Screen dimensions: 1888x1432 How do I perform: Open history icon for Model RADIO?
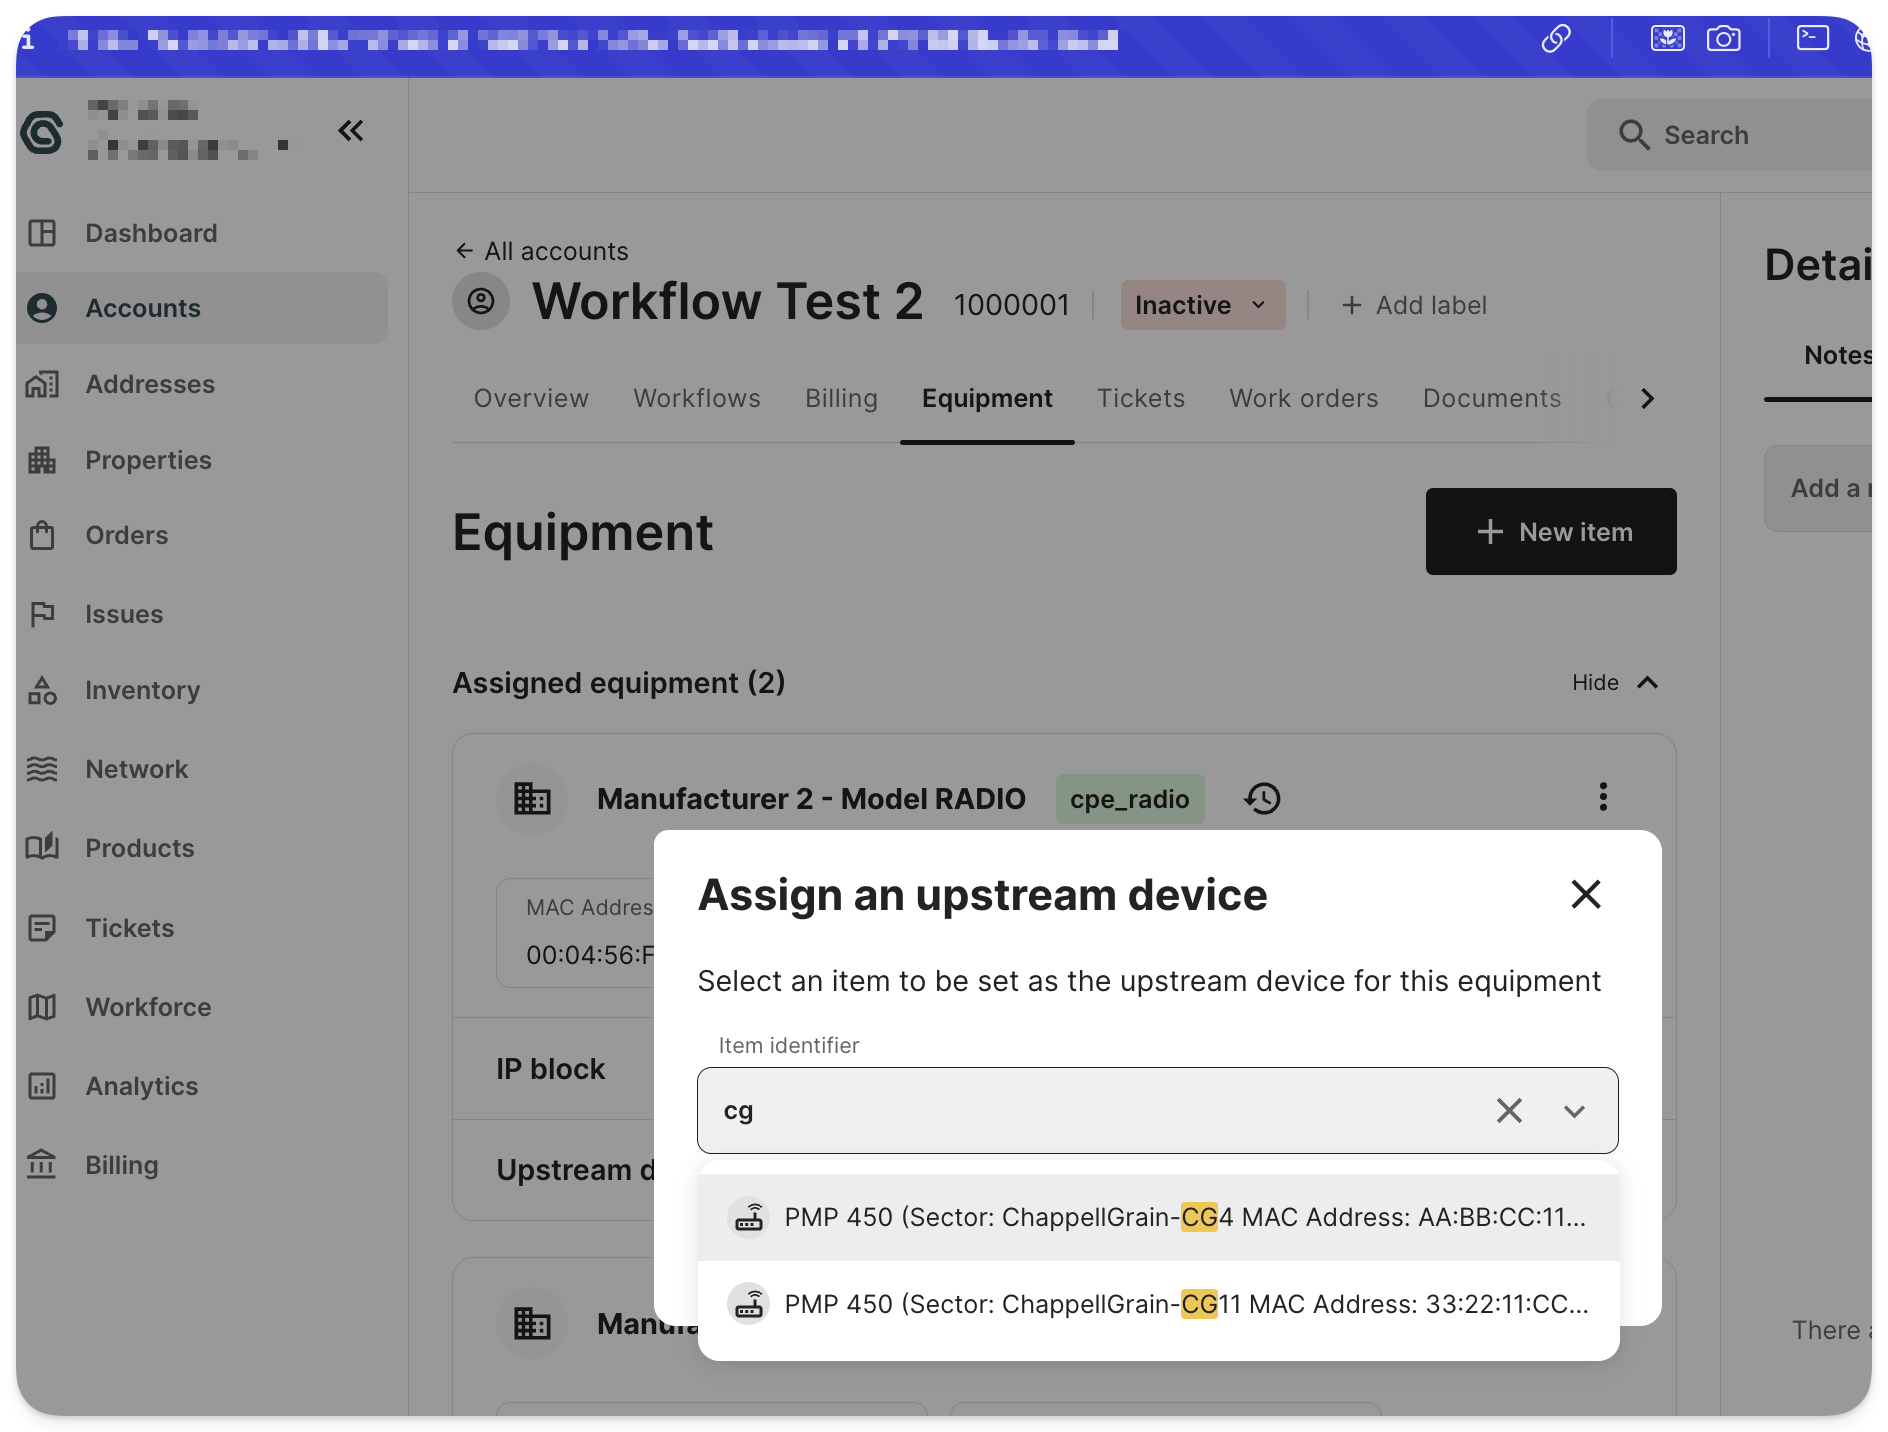coord(1262,798)
